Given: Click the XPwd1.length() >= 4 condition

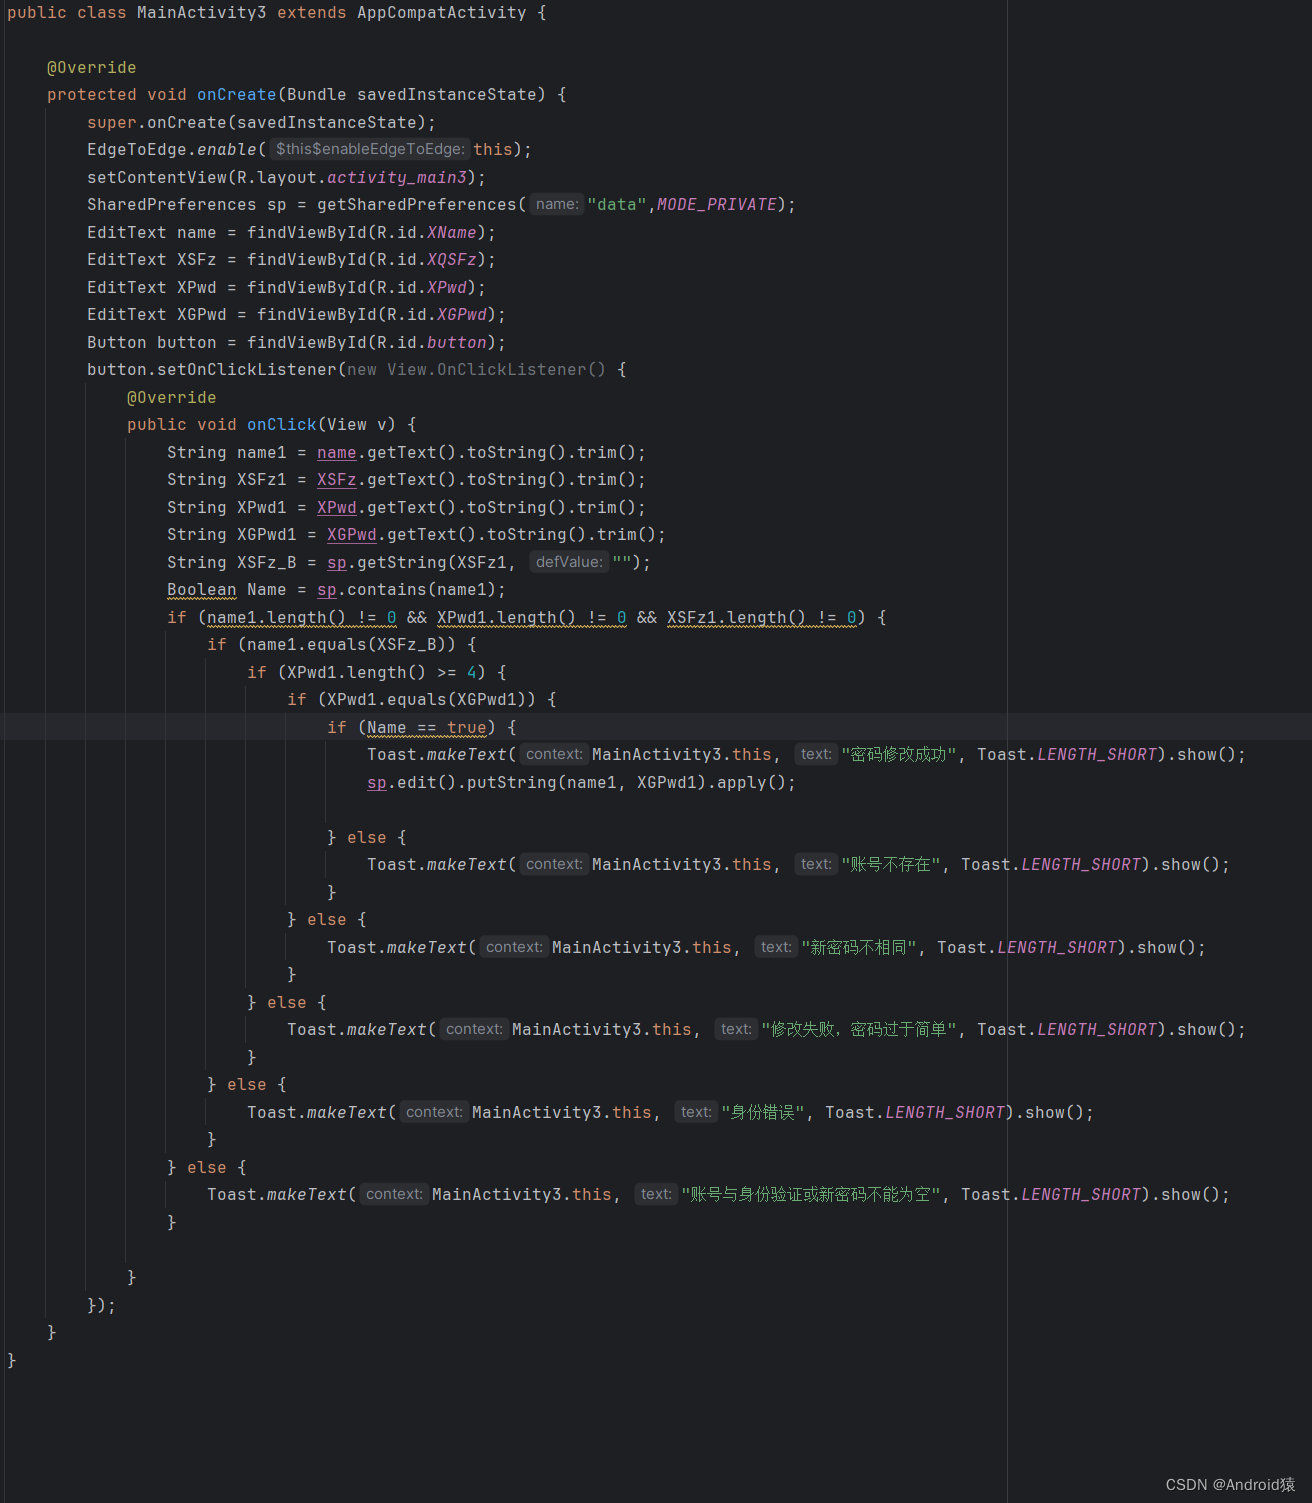Looking at the screenshot, I should (381, 673).
